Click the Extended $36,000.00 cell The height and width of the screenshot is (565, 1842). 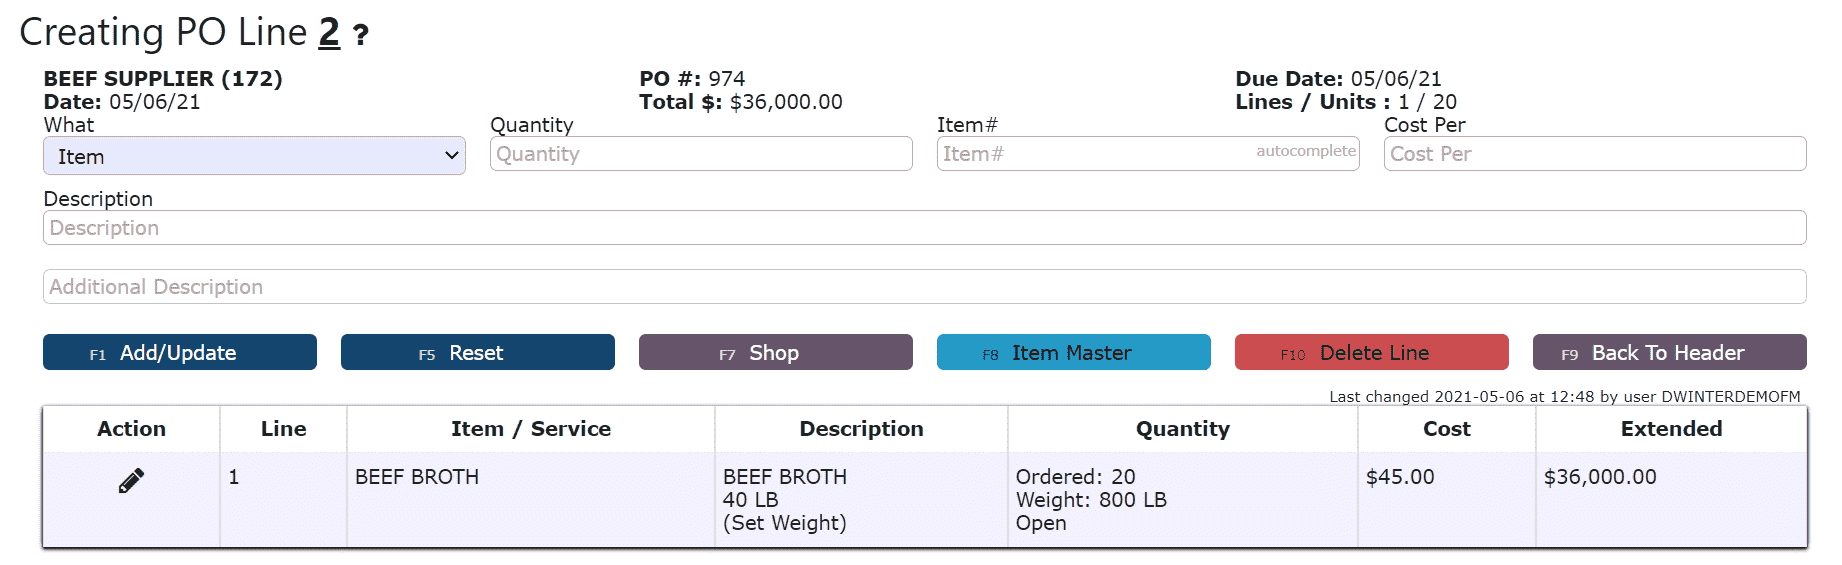1671,499
